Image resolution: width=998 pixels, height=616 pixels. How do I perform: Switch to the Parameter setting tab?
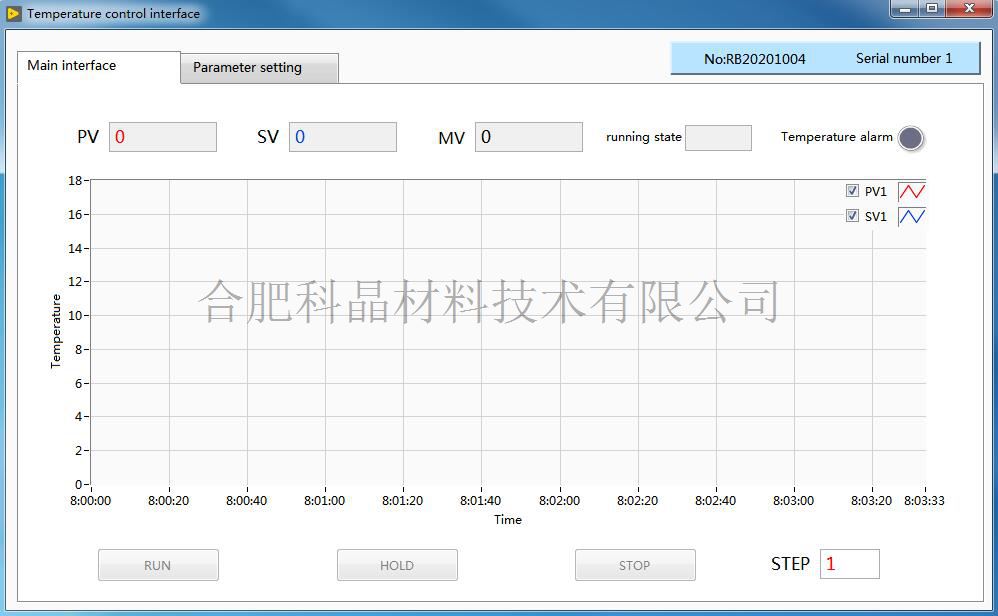click(x=259, y=68)
